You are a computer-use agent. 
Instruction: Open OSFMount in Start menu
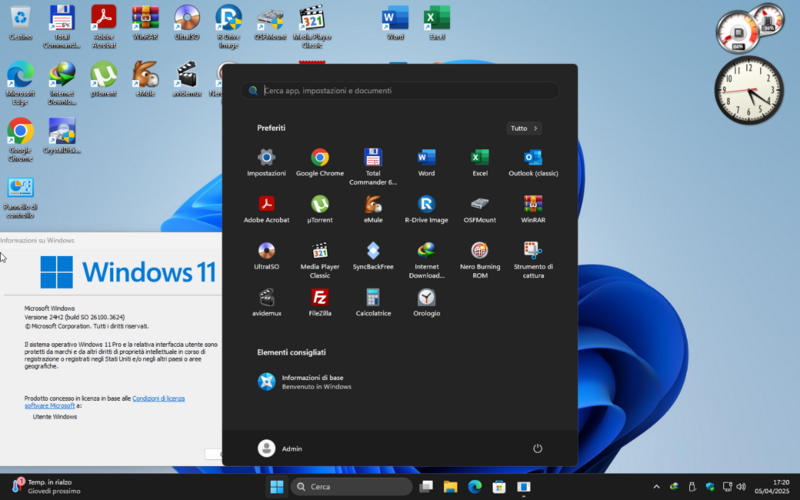(x=480, y=209)
